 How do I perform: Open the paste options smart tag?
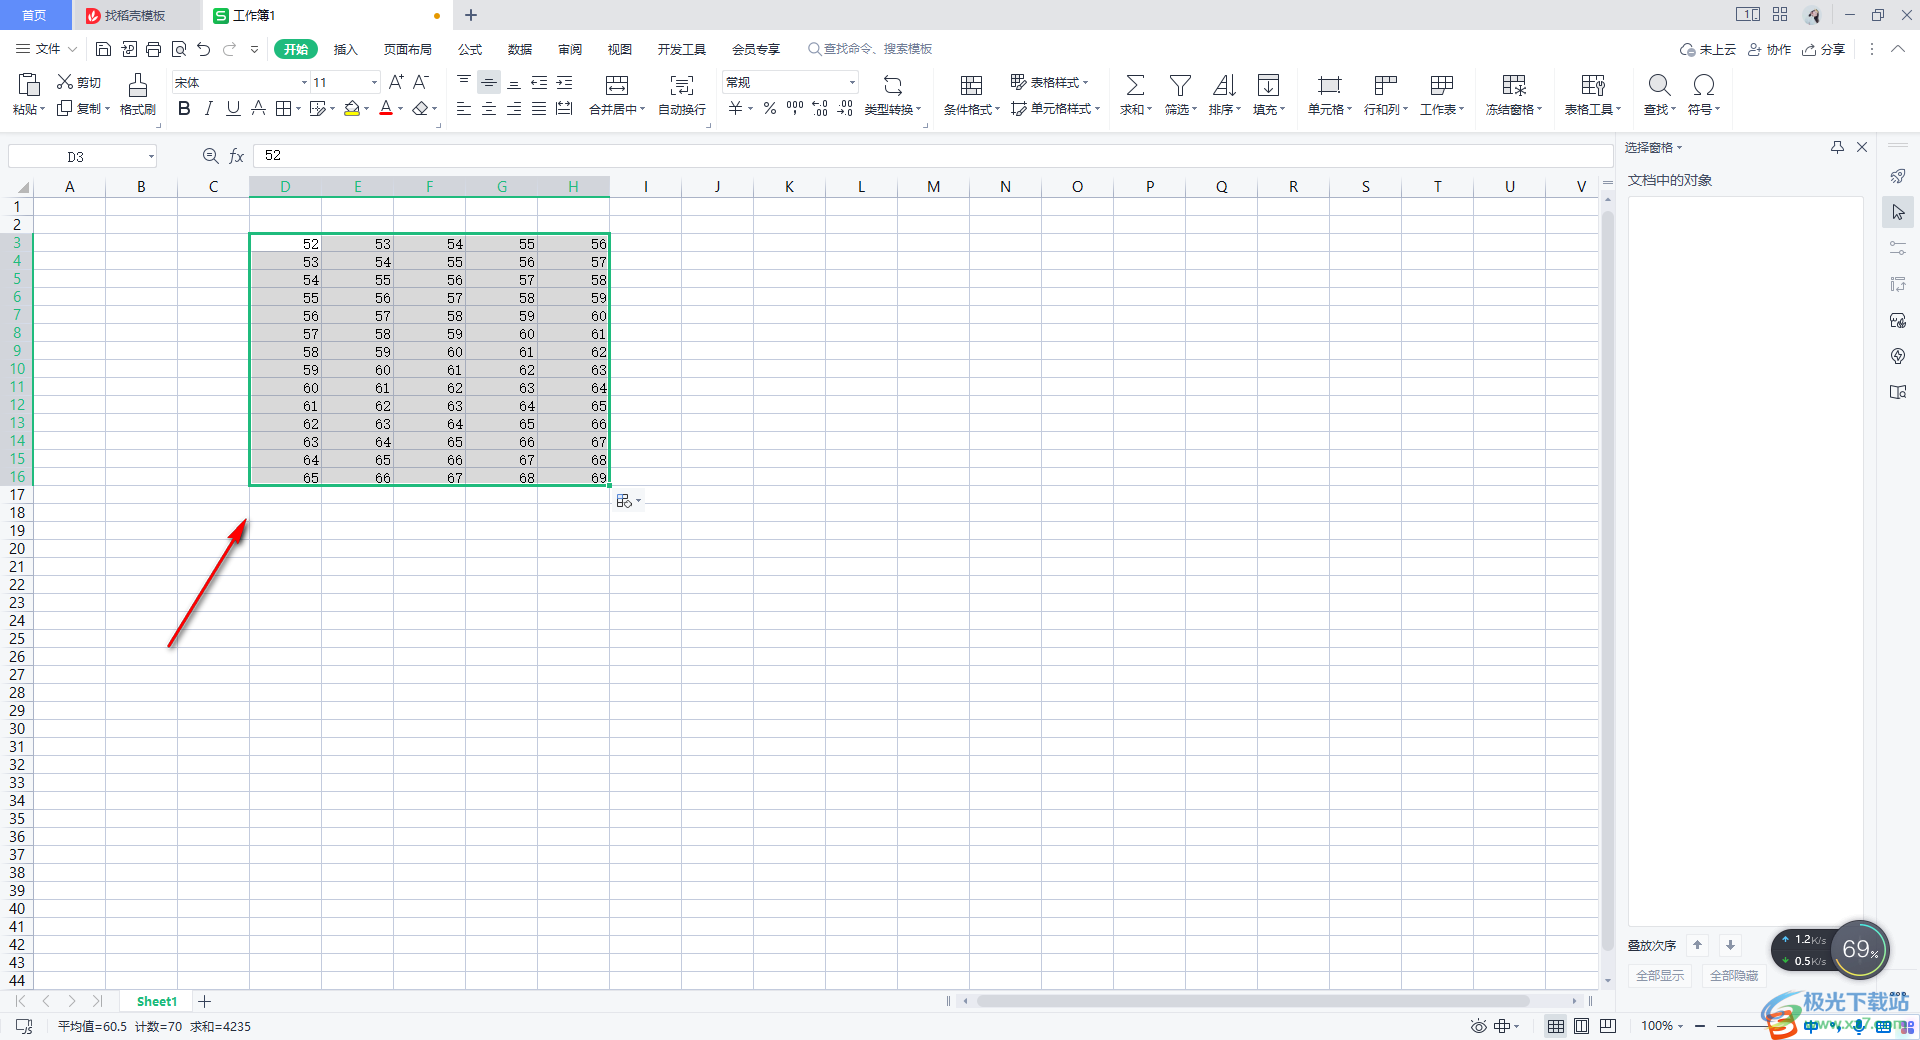tap(628, 501)
